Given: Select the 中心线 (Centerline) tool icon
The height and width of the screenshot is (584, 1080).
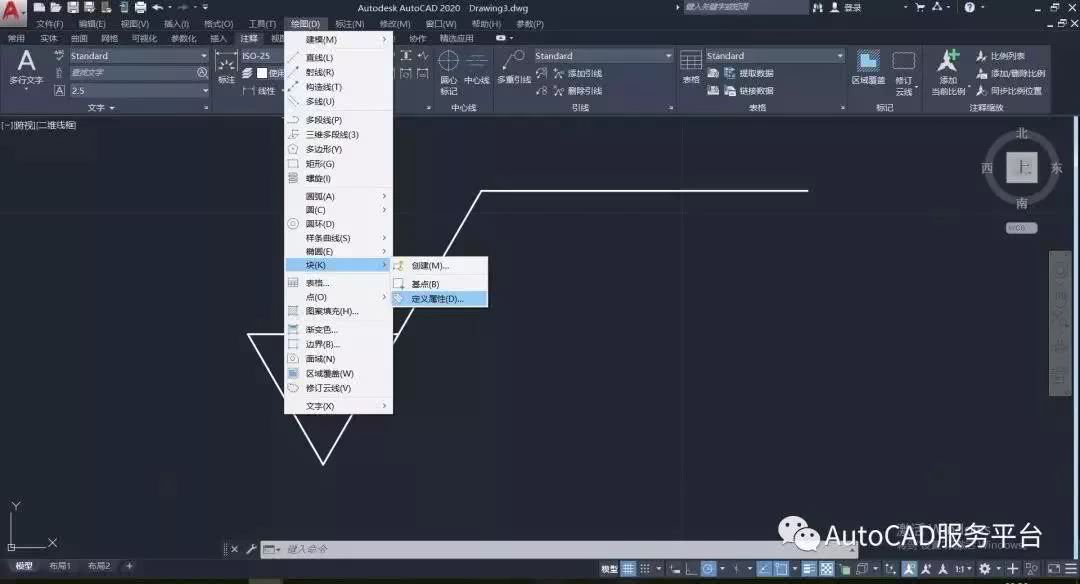Looking at the screenshot, I should [478, 58].
